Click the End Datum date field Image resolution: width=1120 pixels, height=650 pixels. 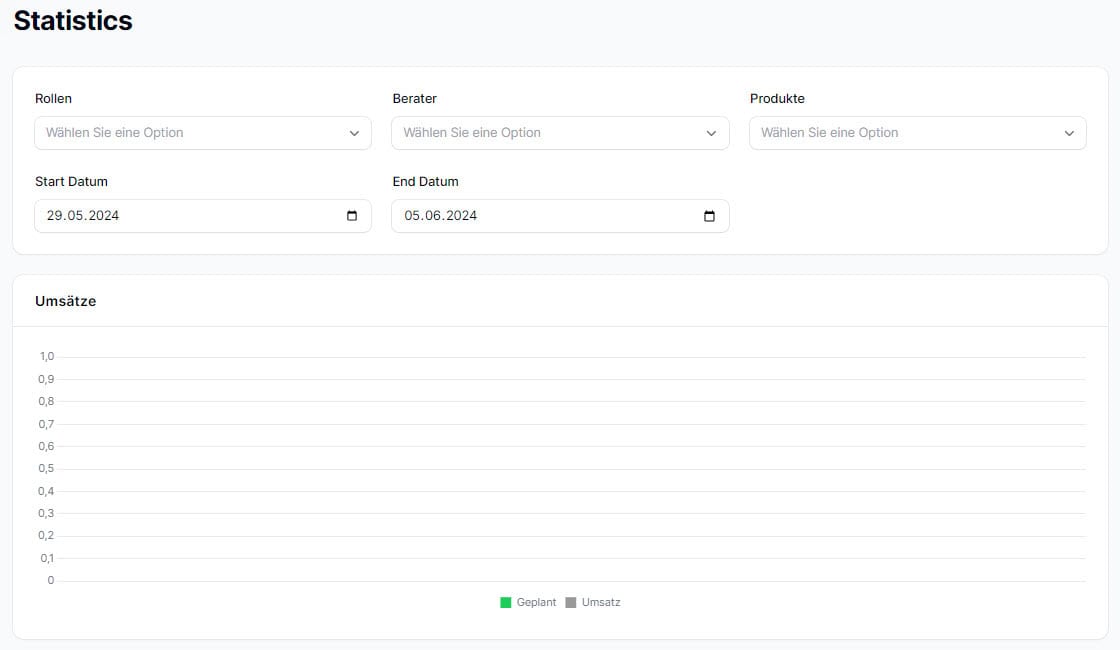pos(560,216)
